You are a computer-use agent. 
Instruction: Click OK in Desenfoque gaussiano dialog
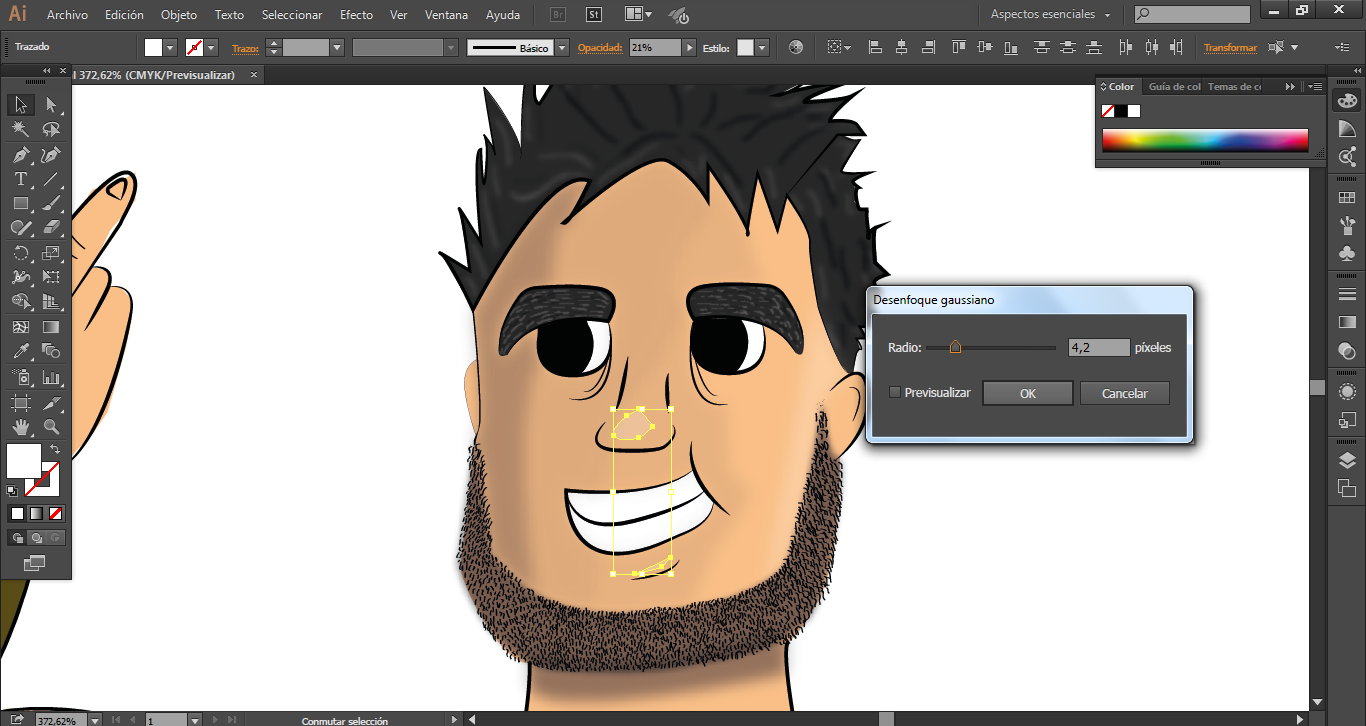1027,394
